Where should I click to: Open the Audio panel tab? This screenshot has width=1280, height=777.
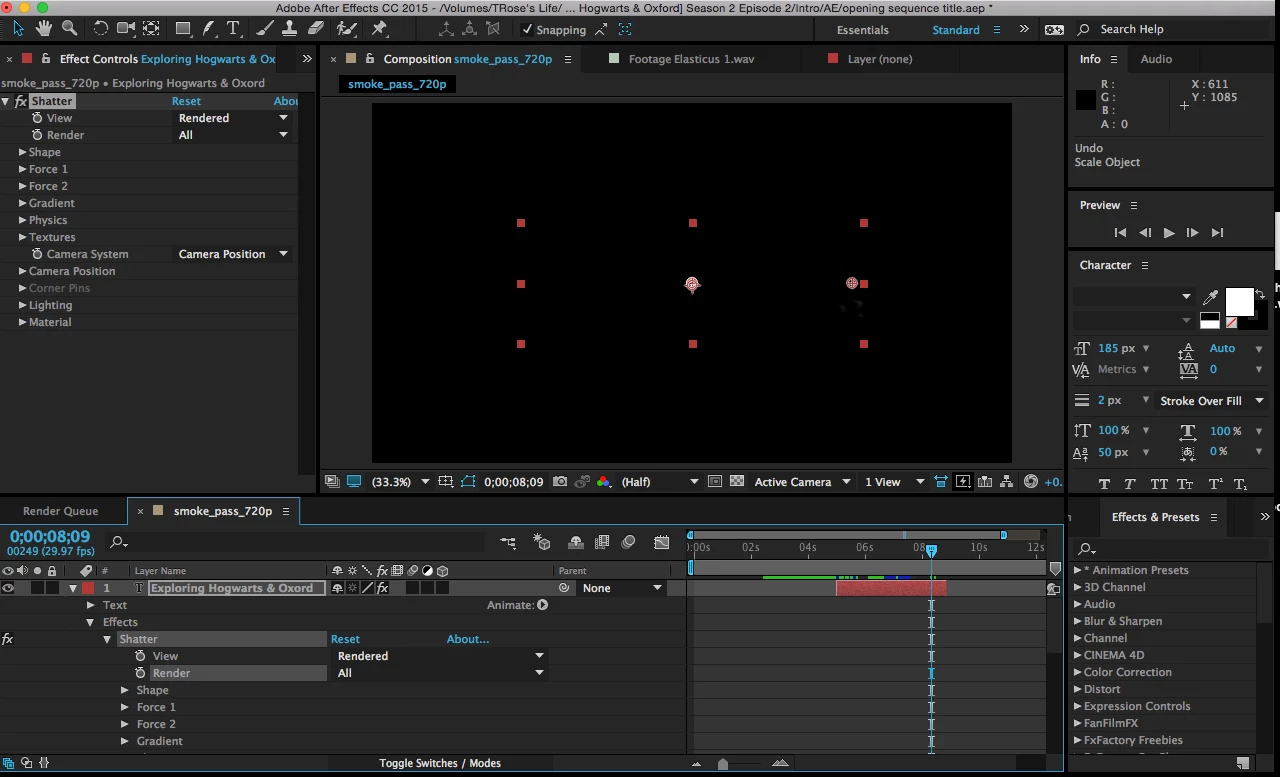click(1156, 59)
